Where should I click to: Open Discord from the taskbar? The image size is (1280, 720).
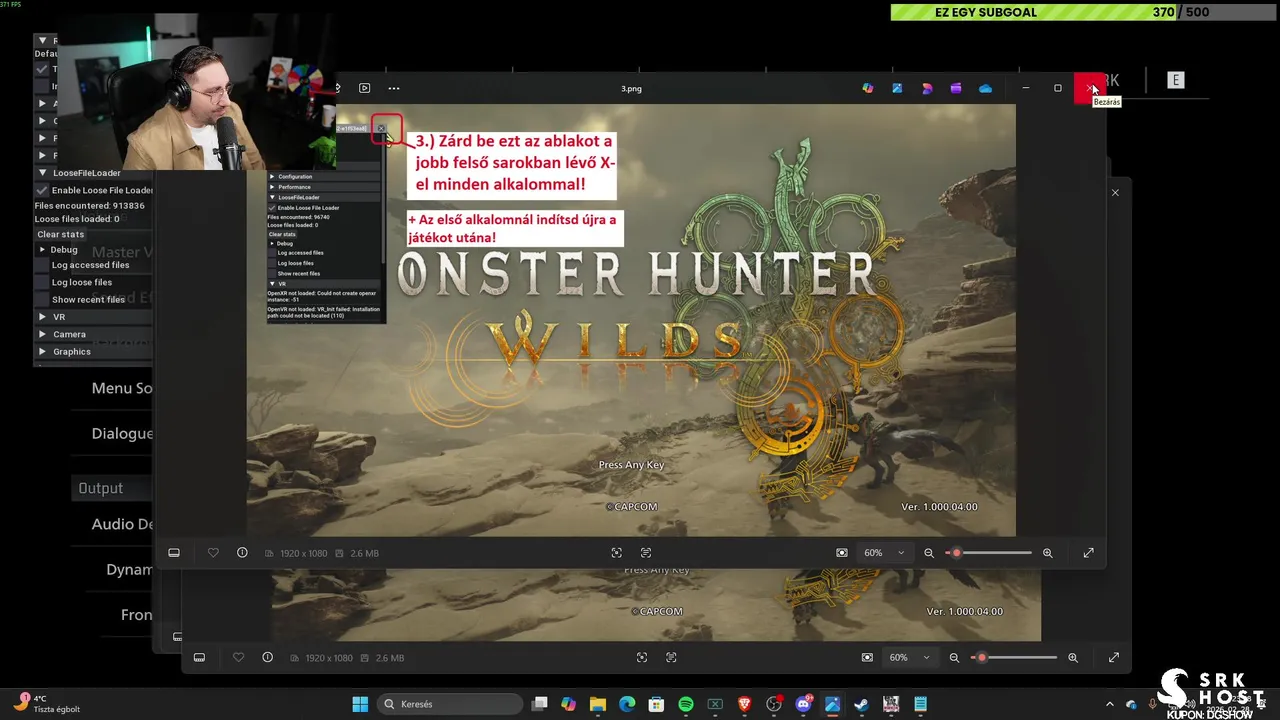click(803, 704)
